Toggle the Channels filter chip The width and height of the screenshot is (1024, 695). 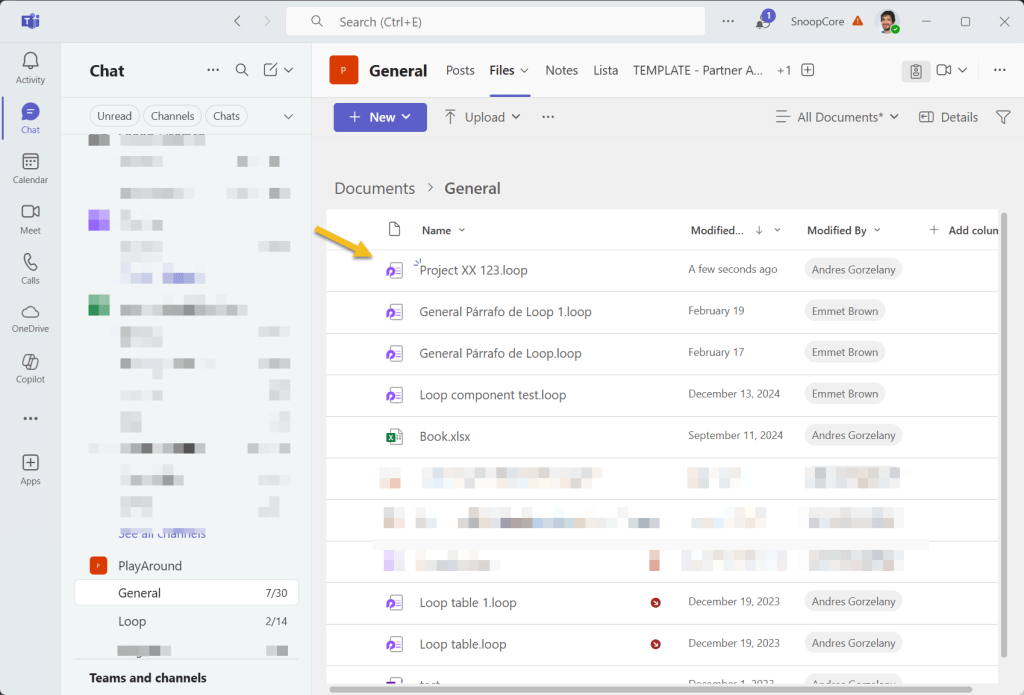[x=172, y=116]
